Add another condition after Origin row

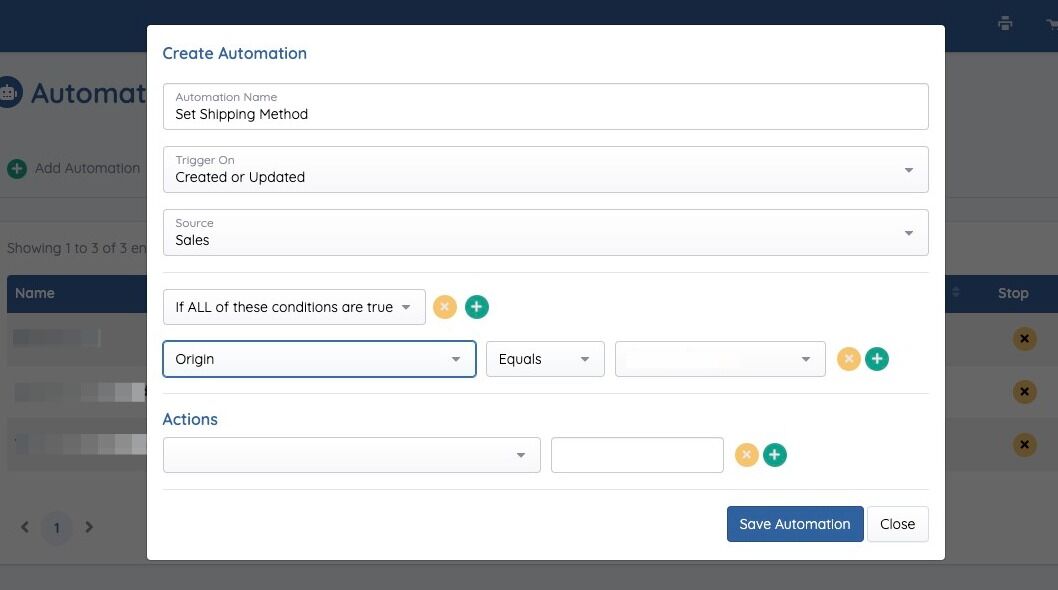(877, 359)
